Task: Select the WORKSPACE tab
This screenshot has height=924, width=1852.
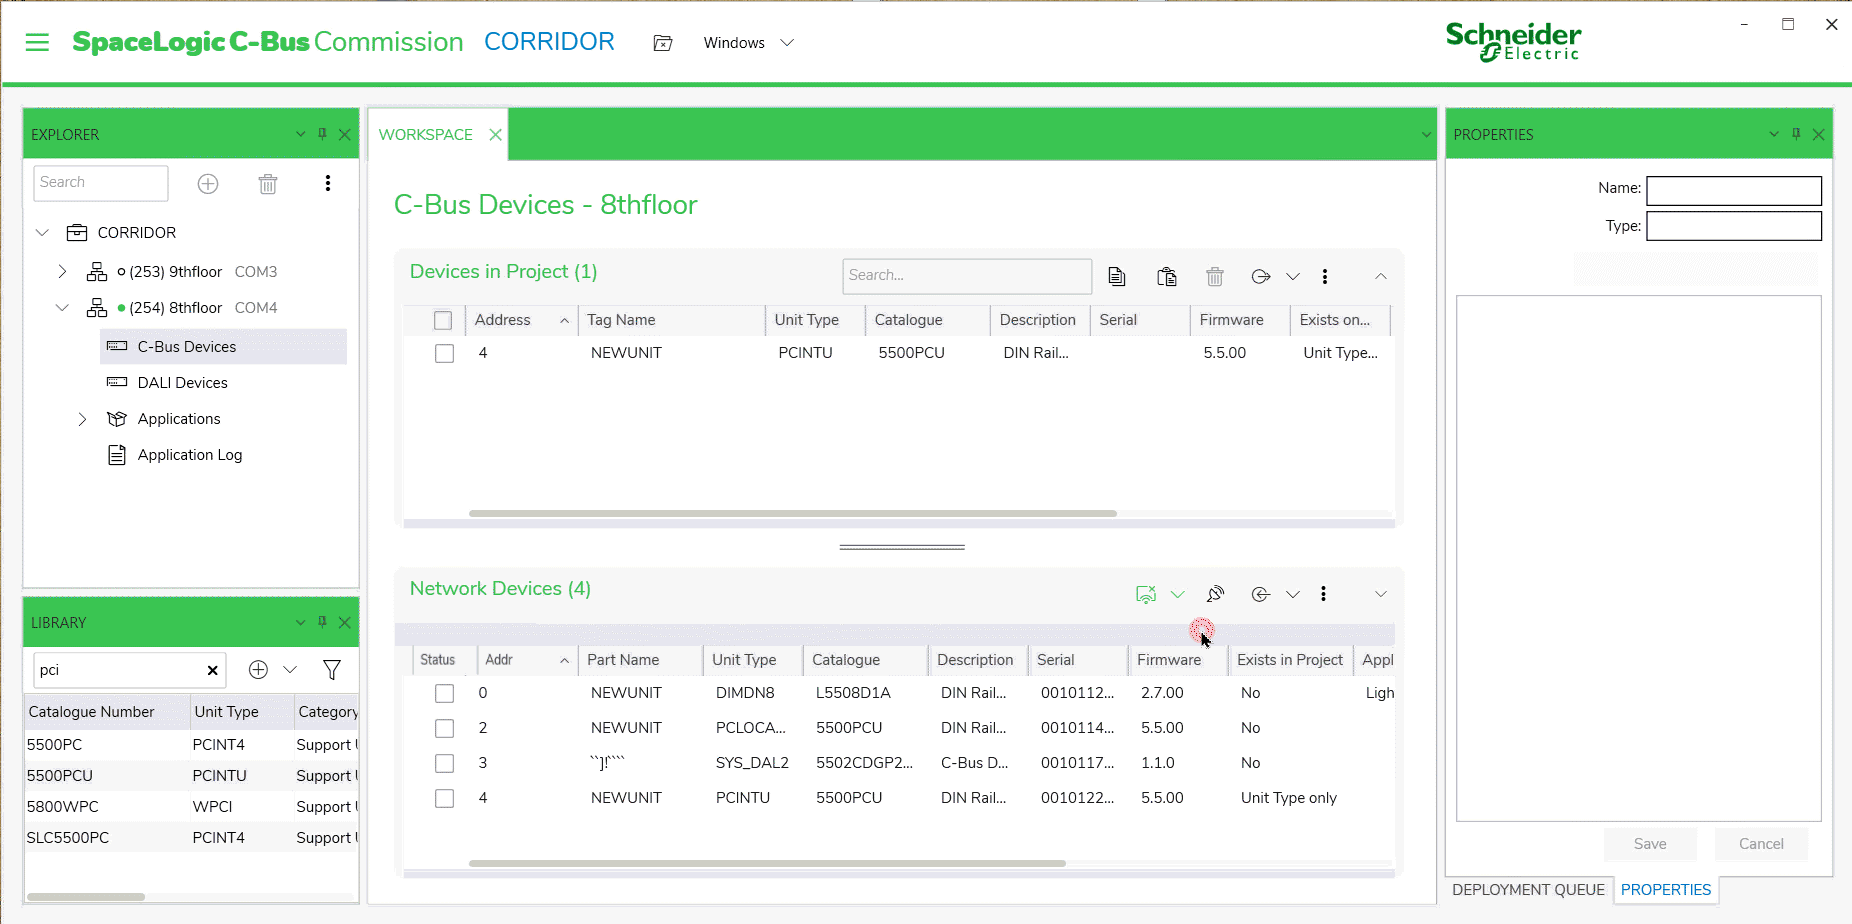Action: point(425,135)
